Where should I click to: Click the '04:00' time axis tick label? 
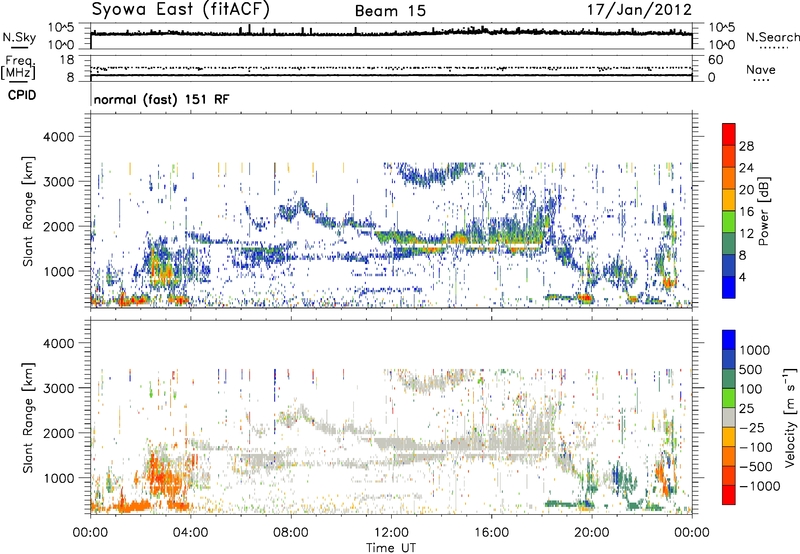coord(191,533)
